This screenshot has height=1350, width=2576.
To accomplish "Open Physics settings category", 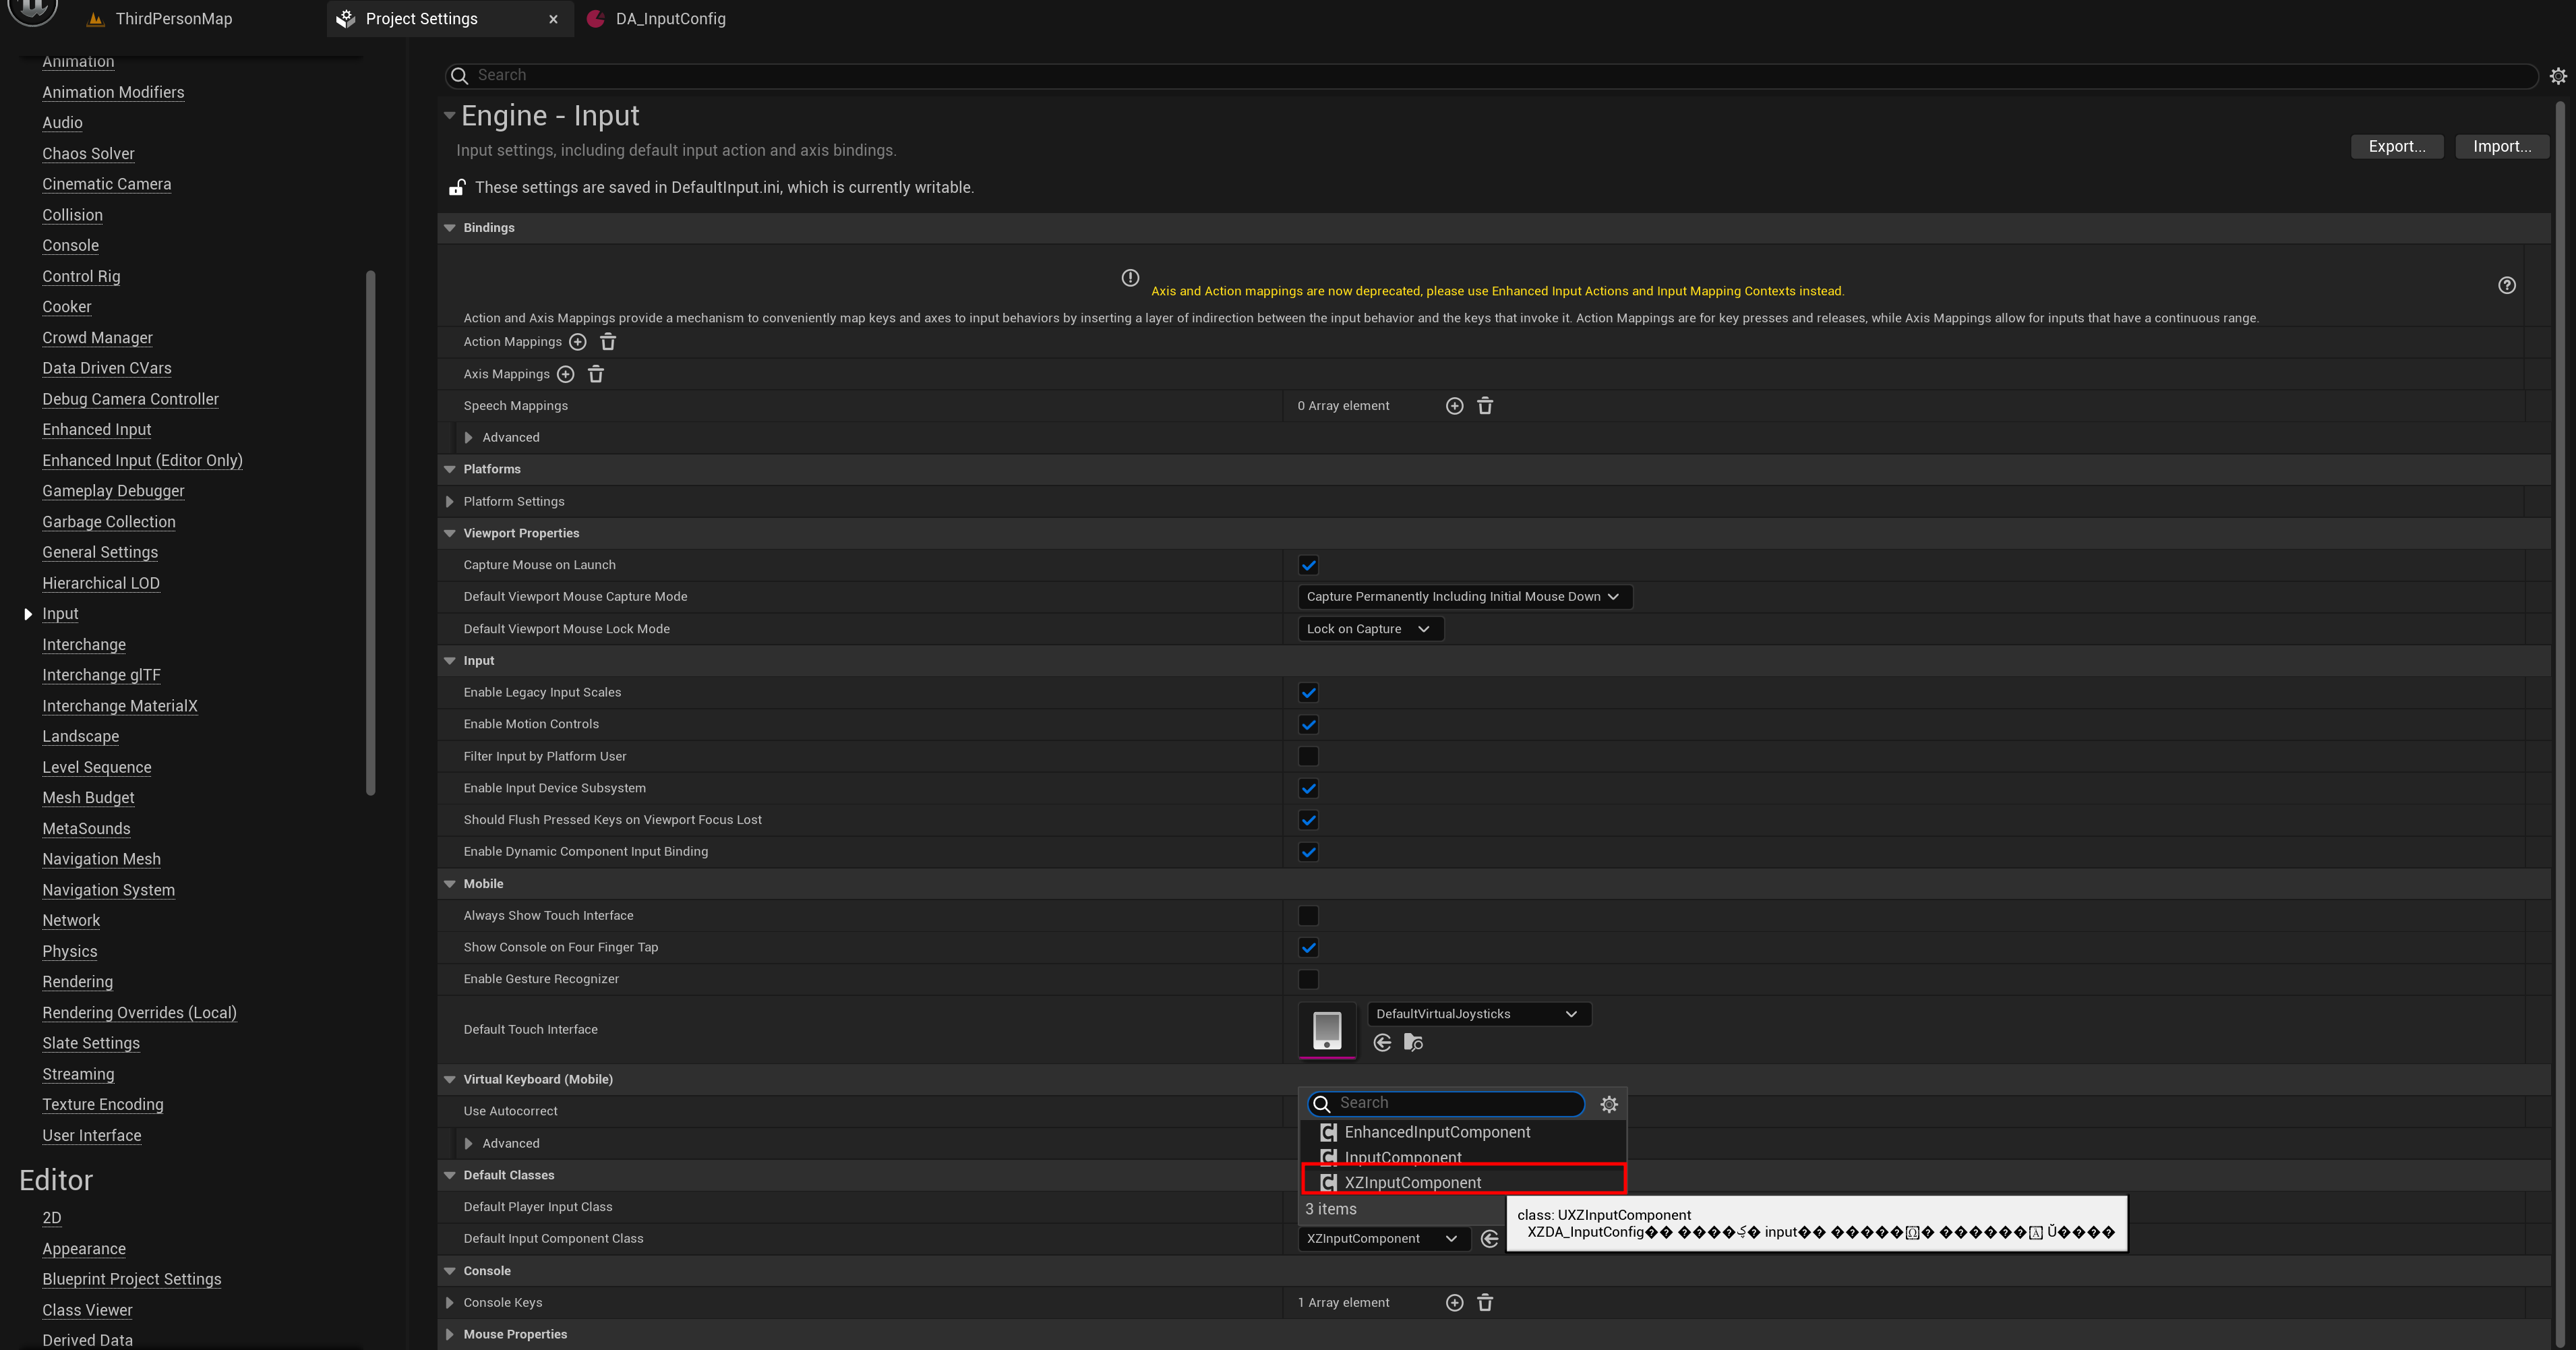I will pos(69,951).
